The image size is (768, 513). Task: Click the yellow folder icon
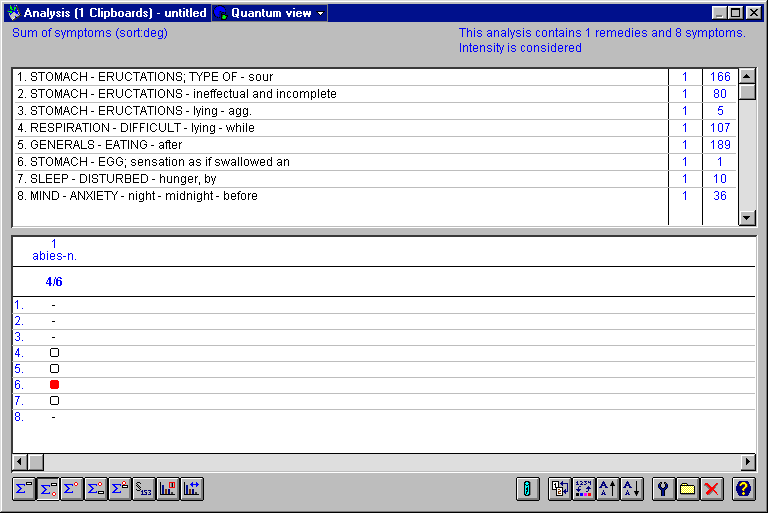(688, 489)
